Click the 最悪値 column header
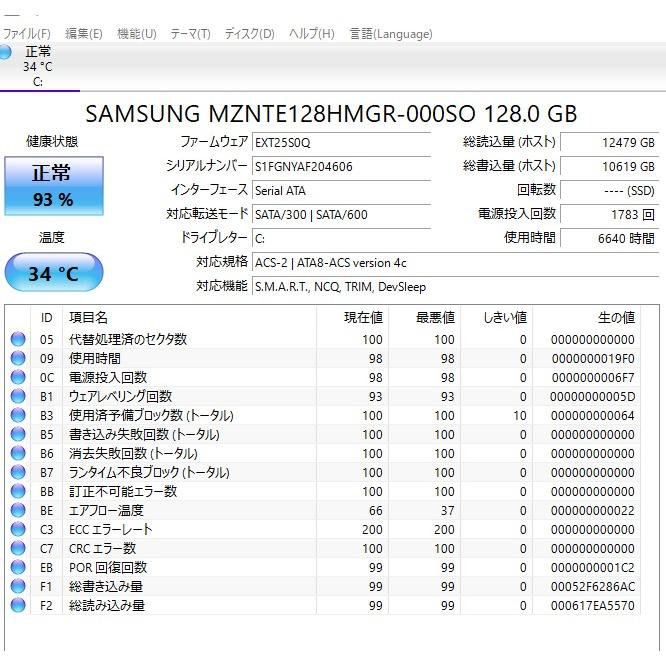The width and height of the screenshot is (666, 666). 424,317
